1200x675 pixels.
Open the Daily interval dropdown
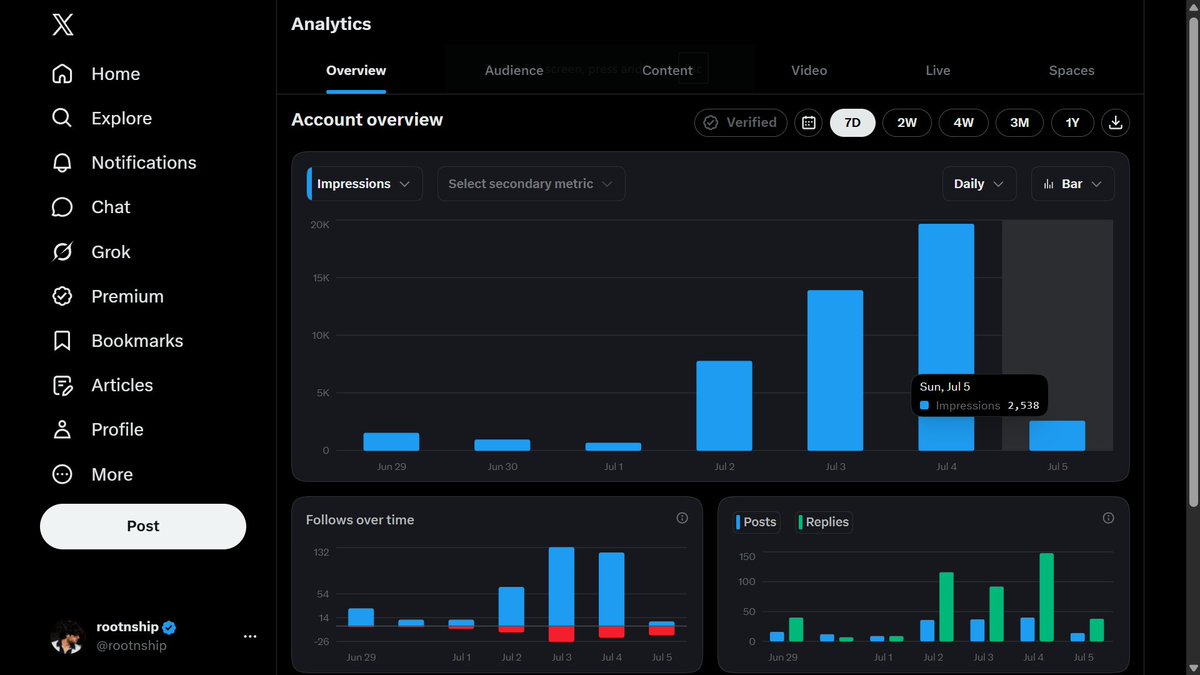pyautogui.click(x=979, y=184)
